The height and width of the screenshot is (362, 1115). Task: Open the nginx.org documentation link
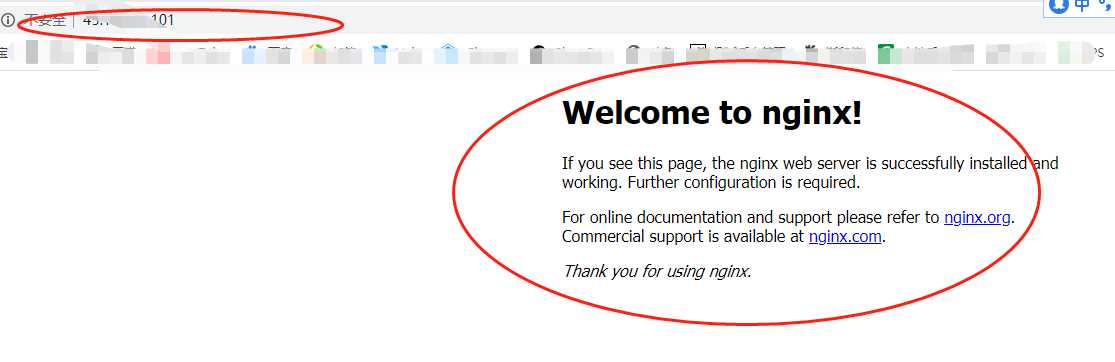coord(977,218)
